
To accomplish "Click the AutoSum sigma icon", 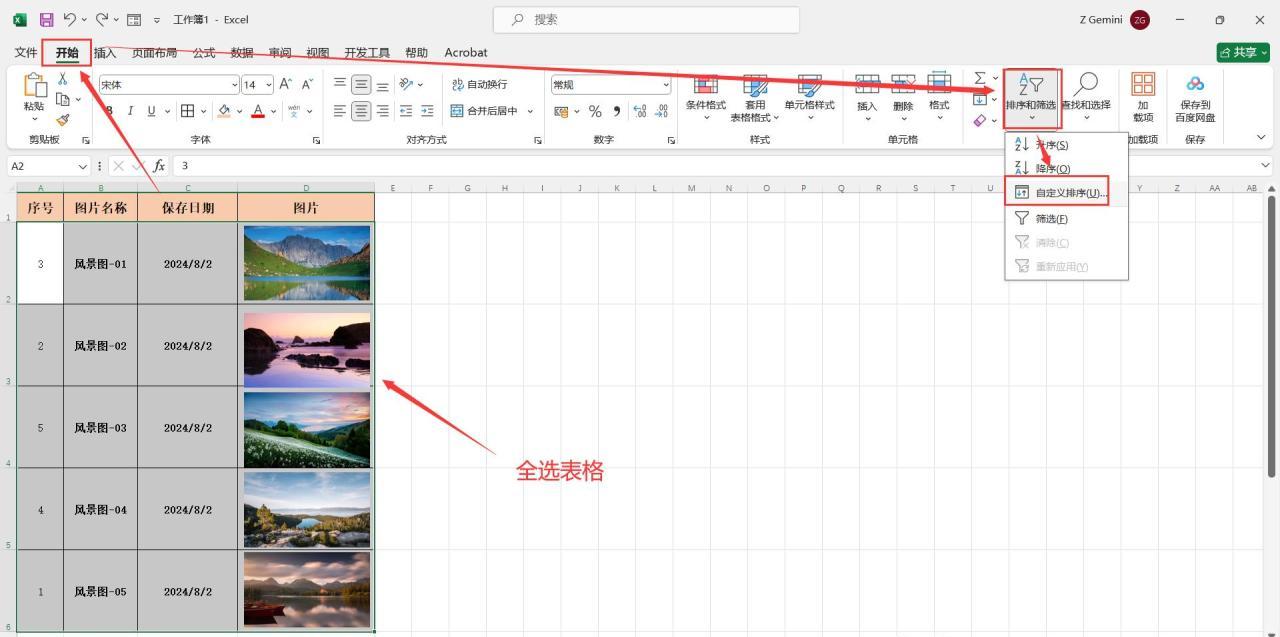I will point(980,78).
